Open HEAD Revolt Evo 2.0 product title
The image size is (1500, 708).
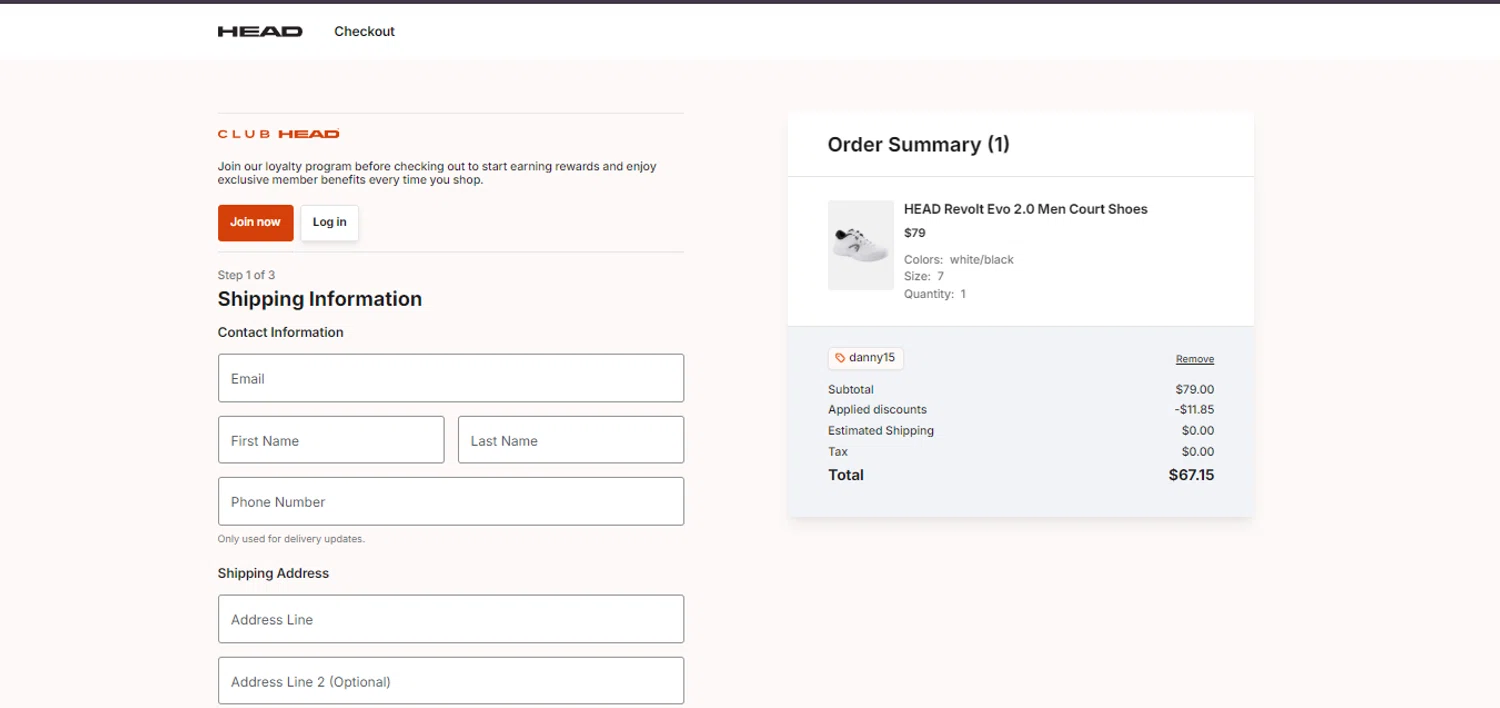[x=1026, y=209]
